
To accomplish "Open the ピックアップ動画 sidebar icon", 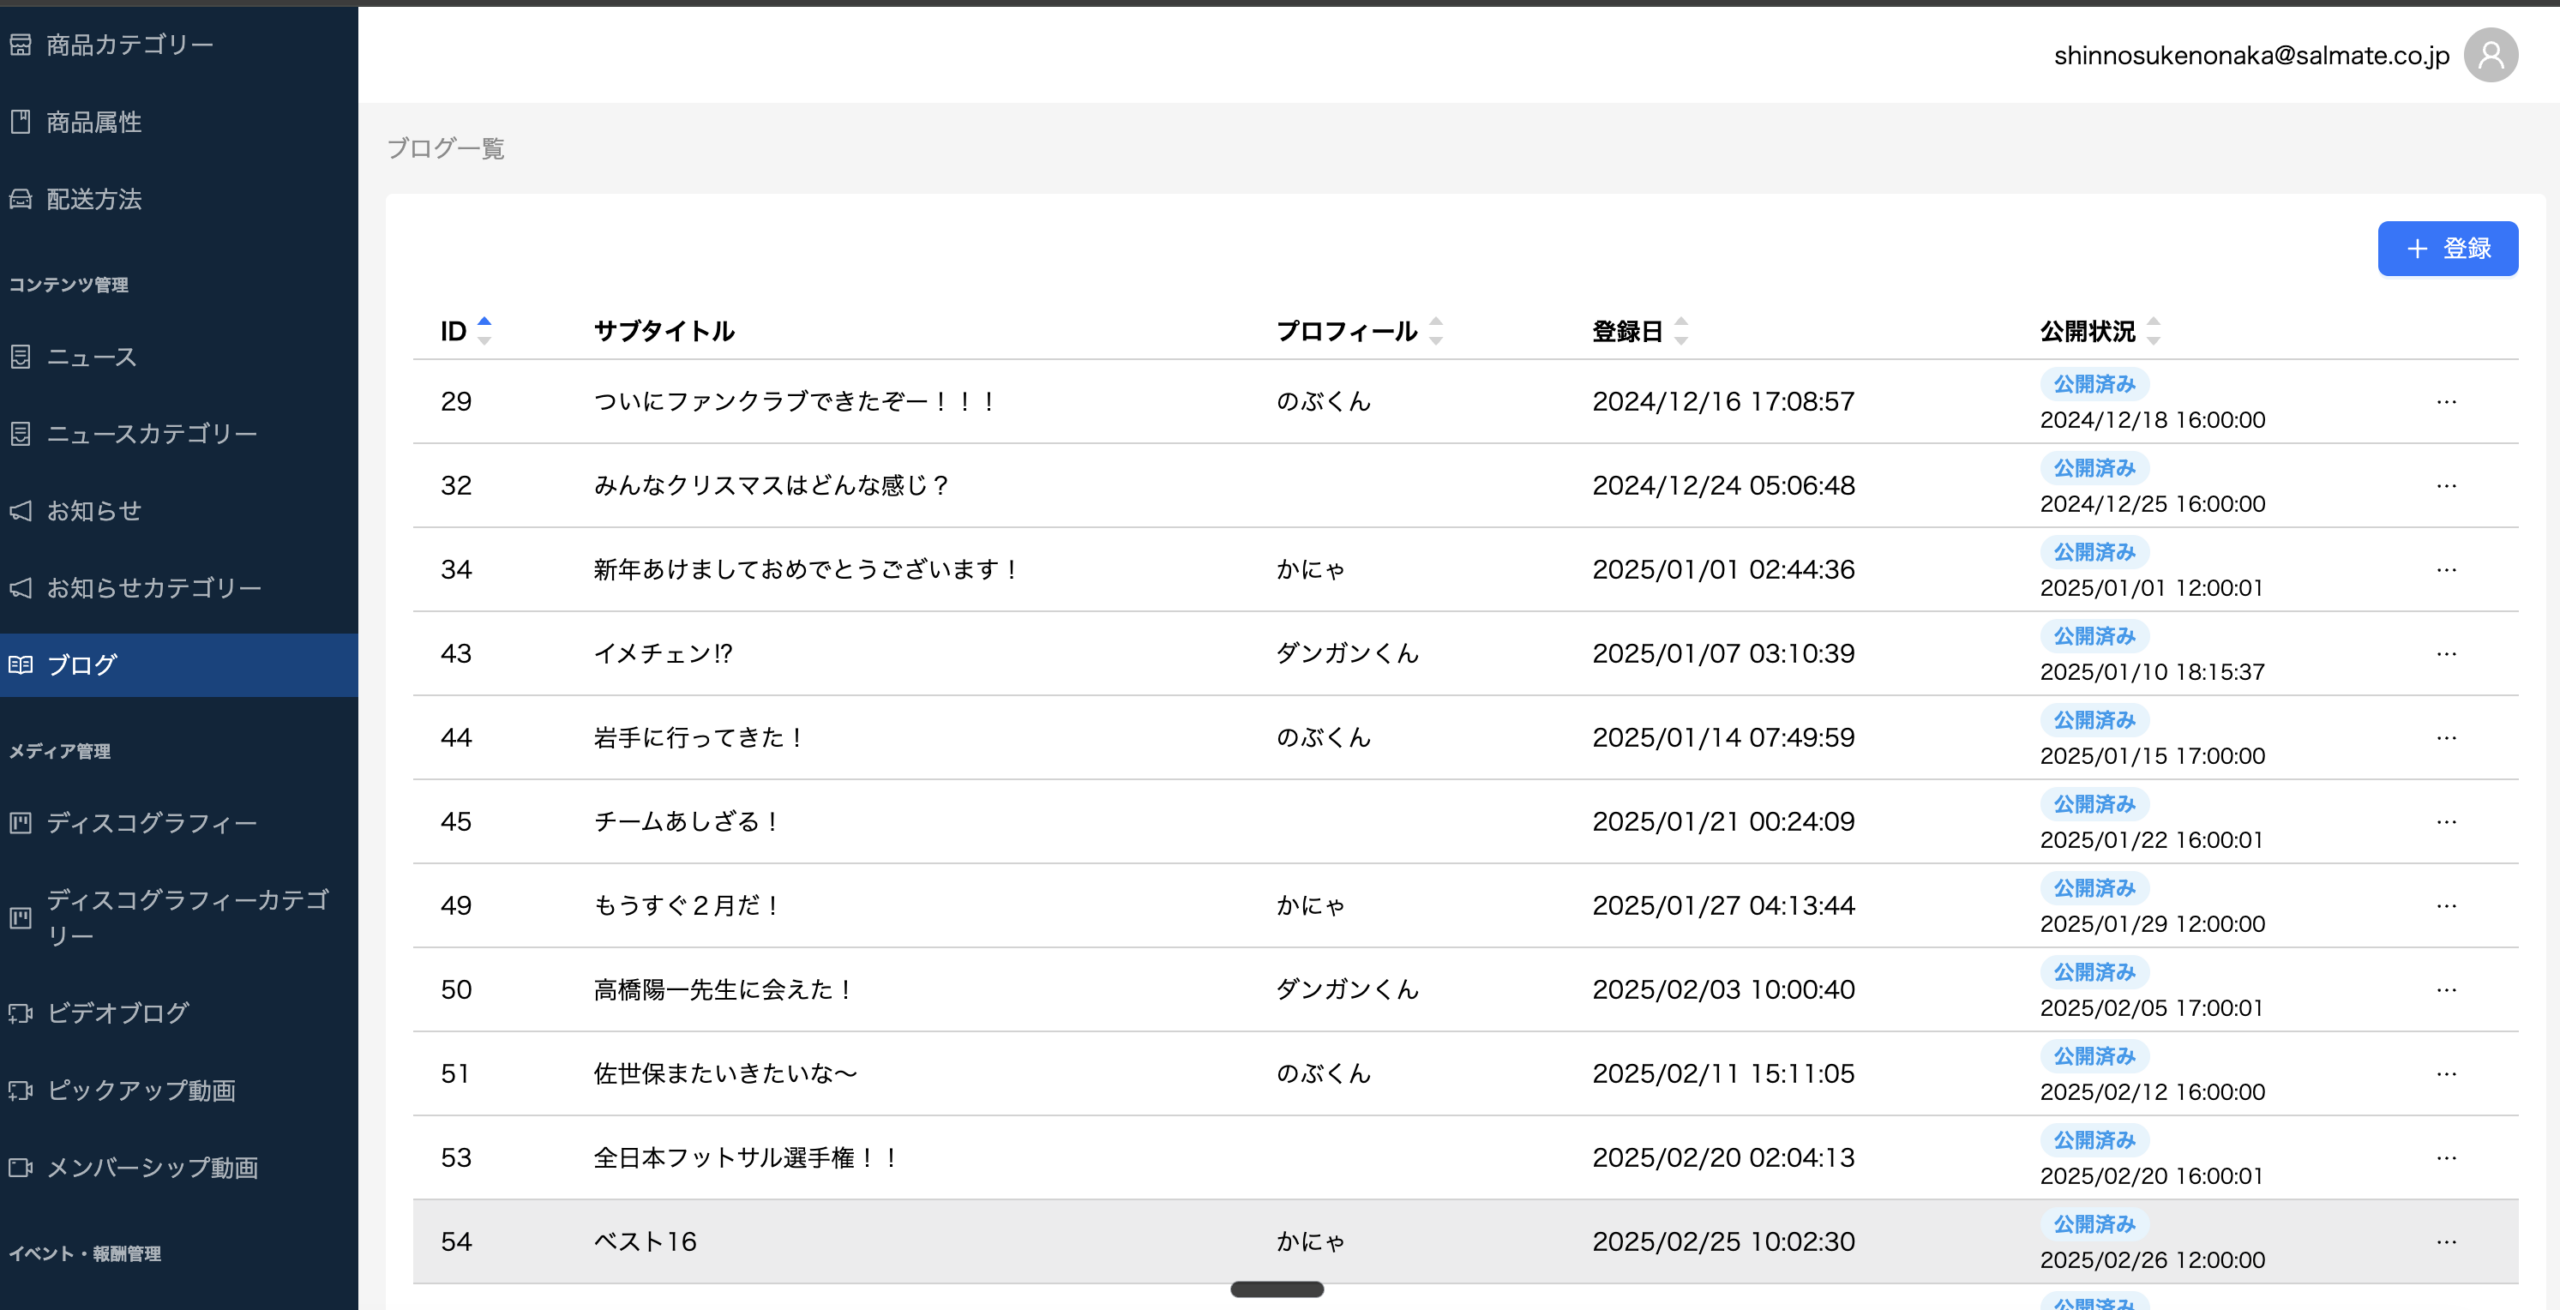I will (x=22, y=1090).
